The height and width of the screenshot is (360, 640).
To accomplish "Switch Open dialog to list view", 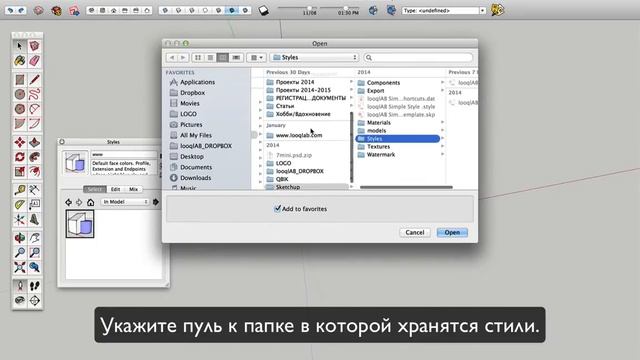I will click(x=210, y=58).
